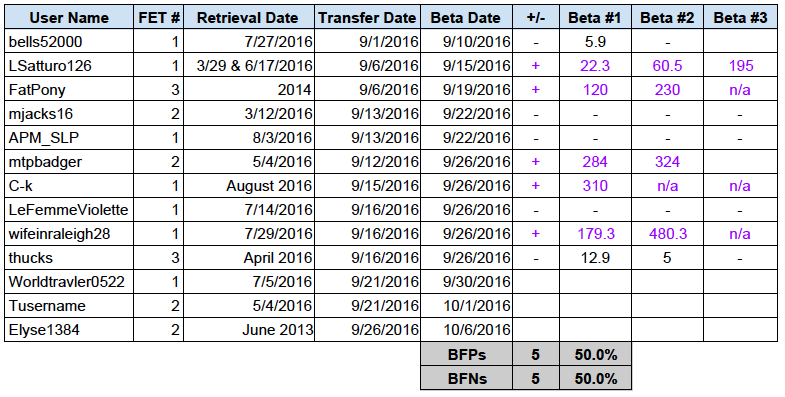
Task: Select Elyse1384 retrieval date June 2013
Action: [249, 330]
